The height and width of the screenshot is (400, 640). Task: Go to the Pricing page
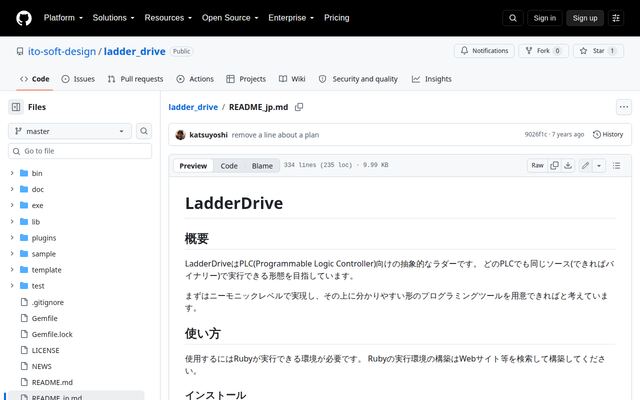pos(336,18)
